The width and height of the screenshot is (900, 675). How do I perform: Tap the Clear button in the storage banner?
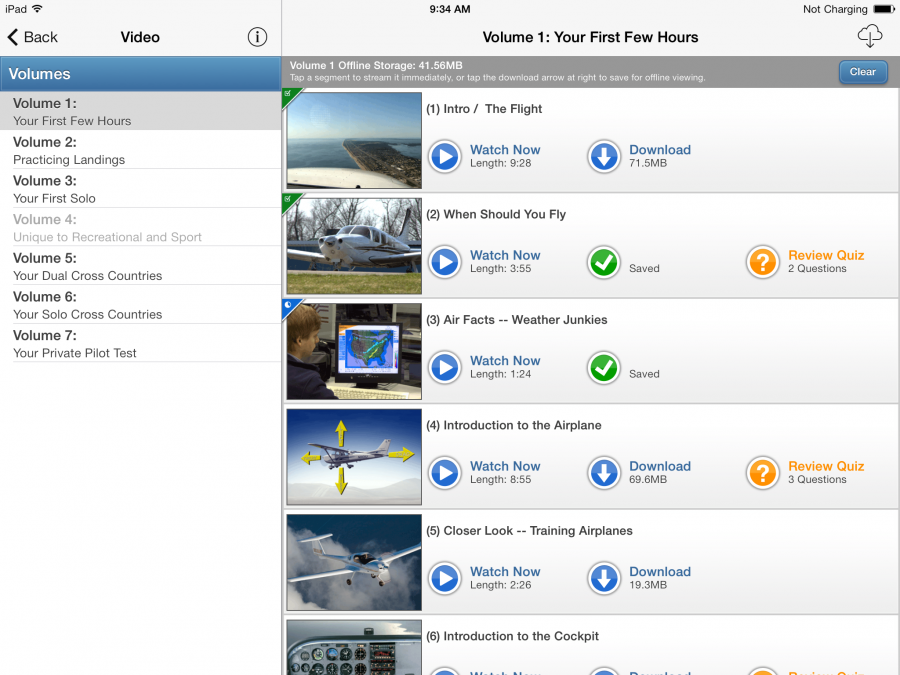tap(862, 71)
